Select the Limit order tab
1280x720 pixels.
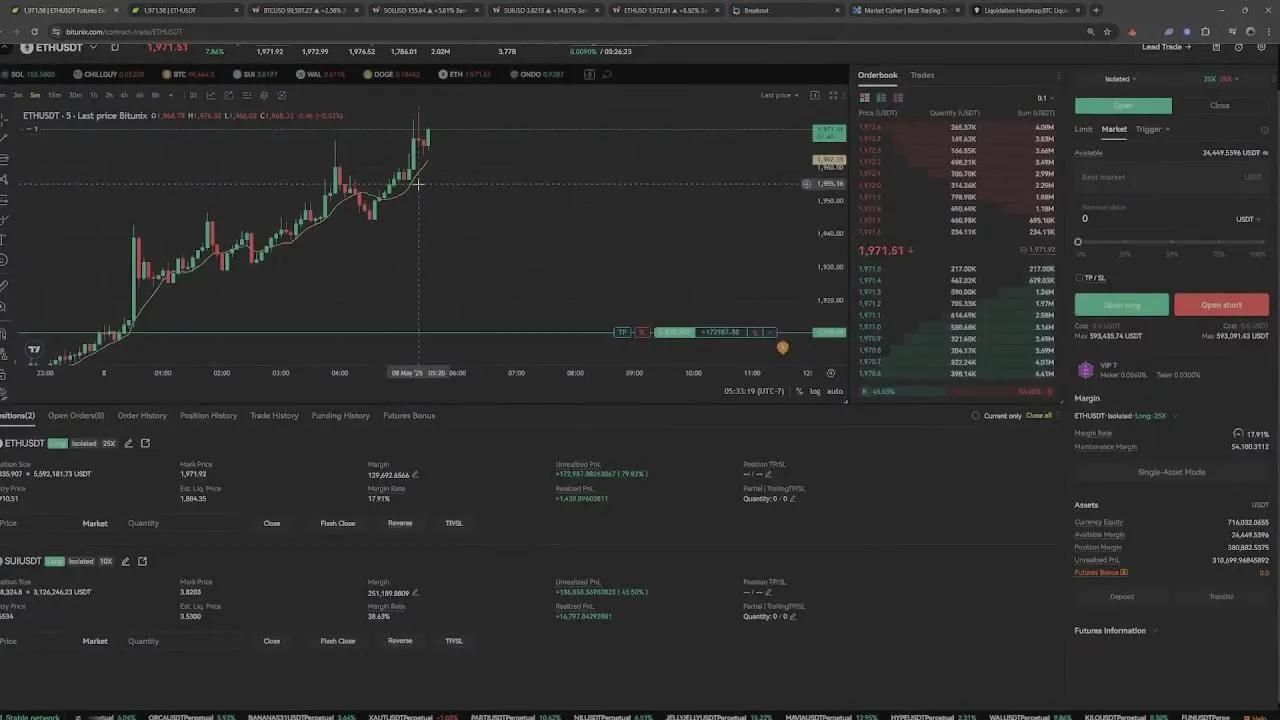[1083, 129]
